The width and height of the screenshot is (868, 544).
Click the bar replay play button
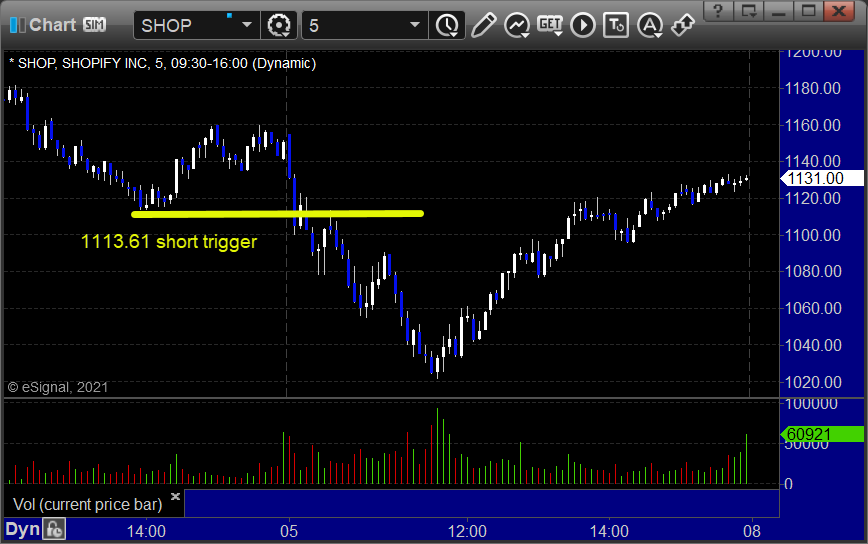coord(583,25)
